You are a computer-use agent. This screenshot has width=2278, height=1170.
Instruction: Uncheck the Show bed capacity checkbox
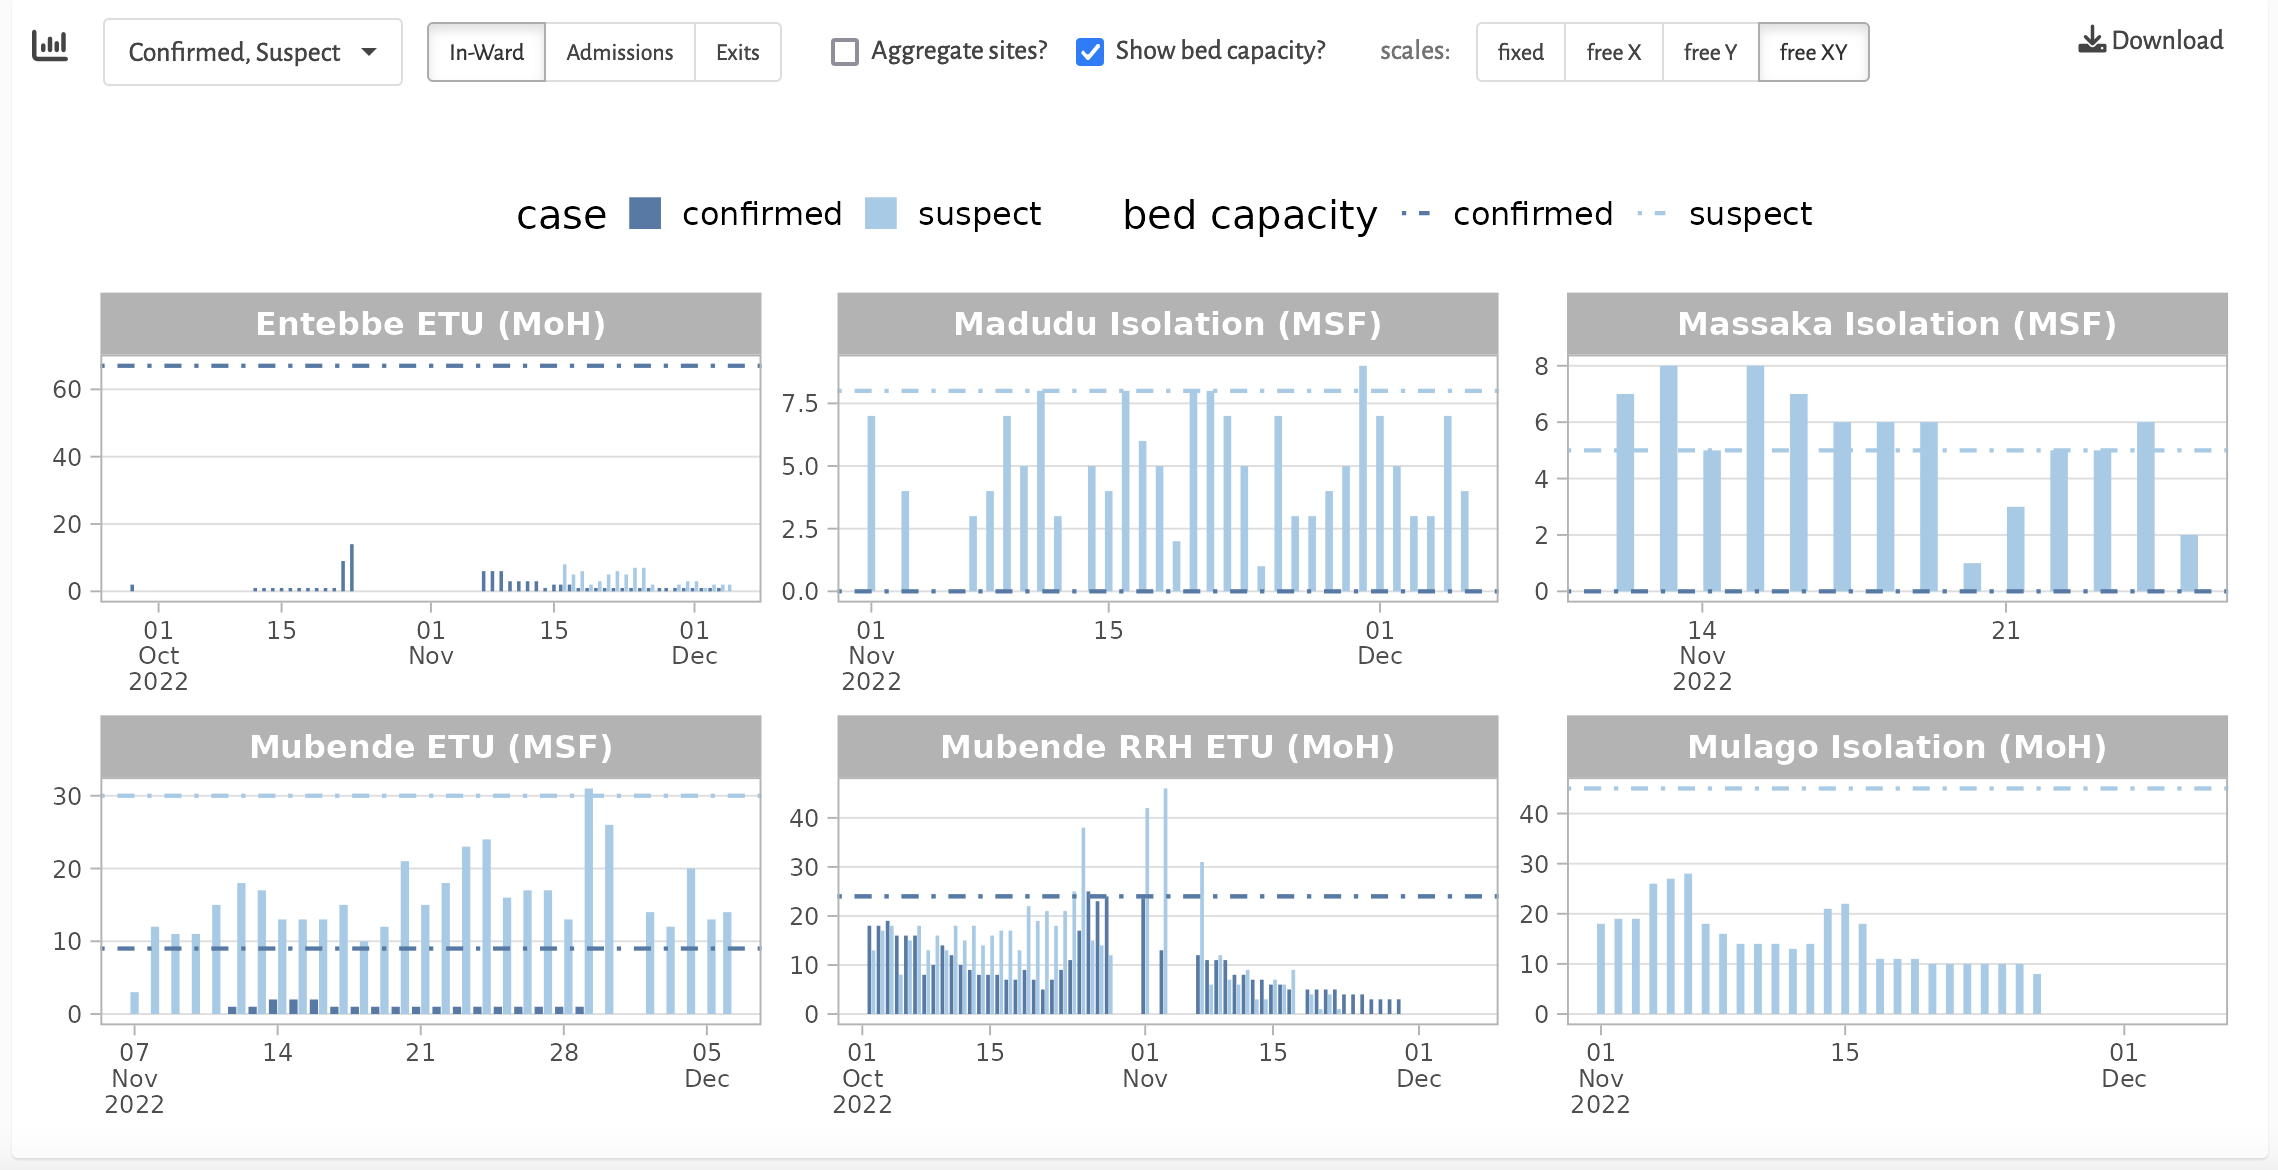tap(1090, 51)
